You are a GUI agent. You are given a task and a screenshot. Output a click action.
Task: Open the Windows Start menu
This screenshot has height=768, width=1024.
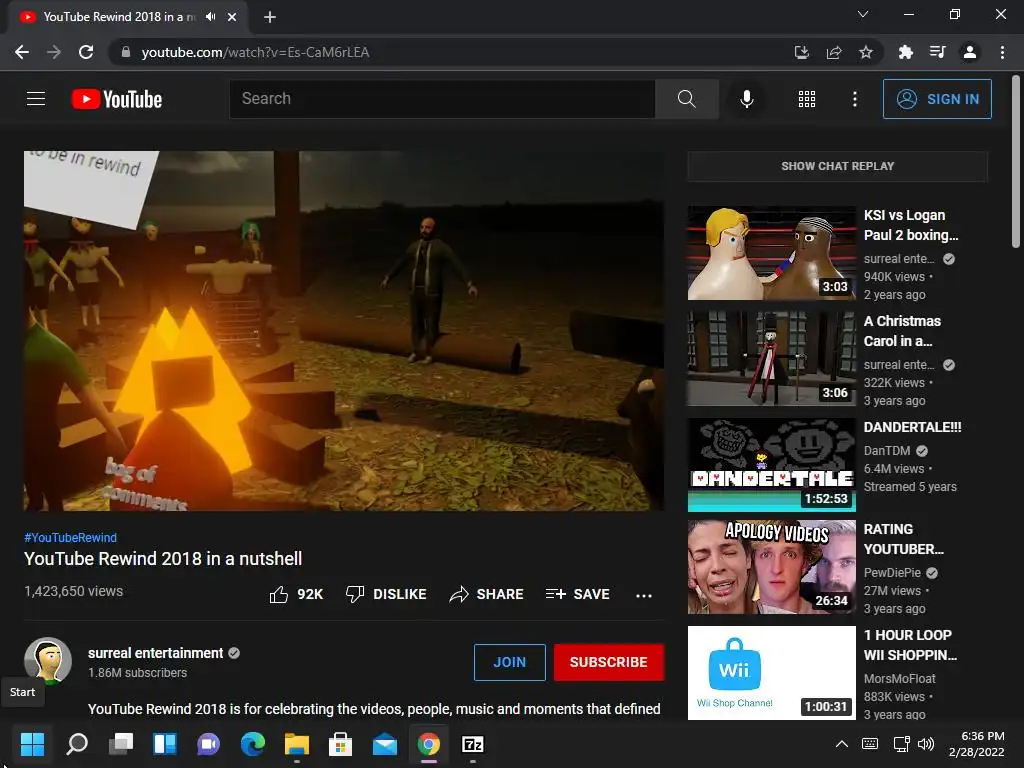pyautogui.click(x=32, y=744)
